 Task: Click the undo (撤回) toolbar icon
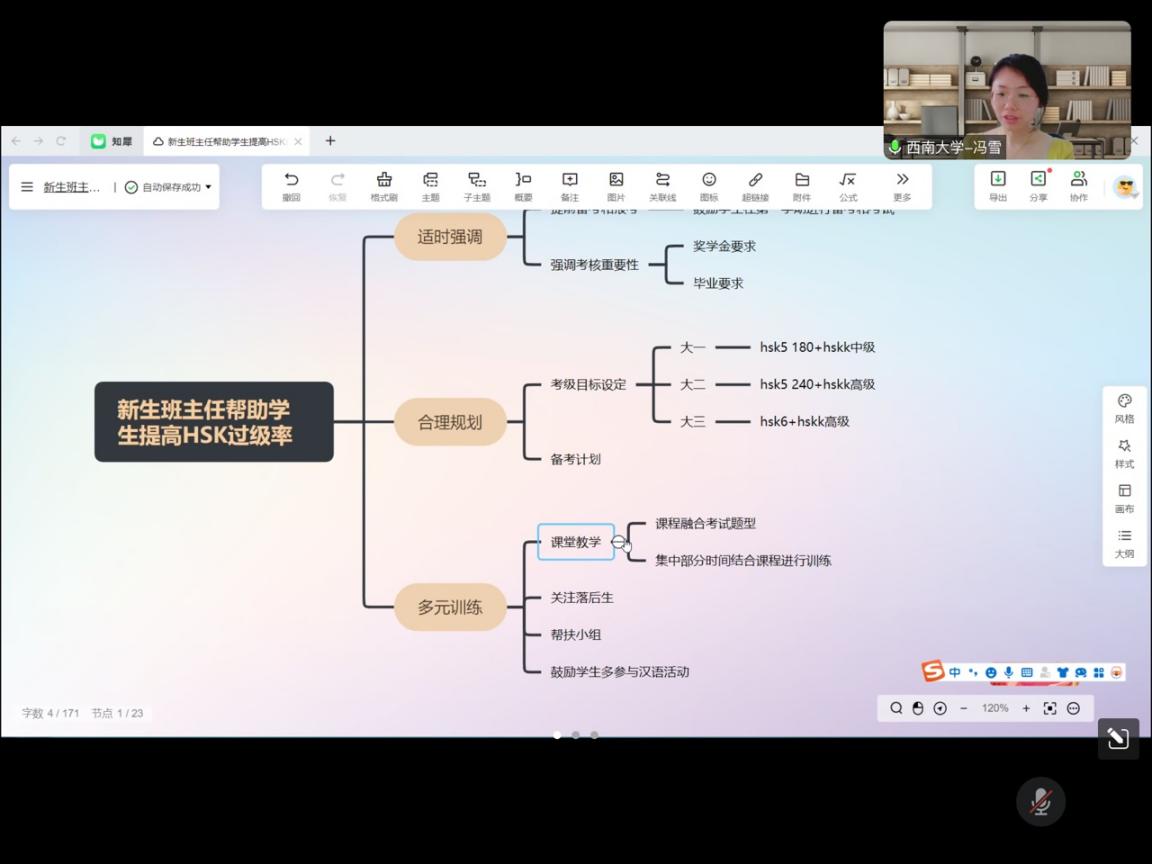pyautogui.click(x=291, y=185)
